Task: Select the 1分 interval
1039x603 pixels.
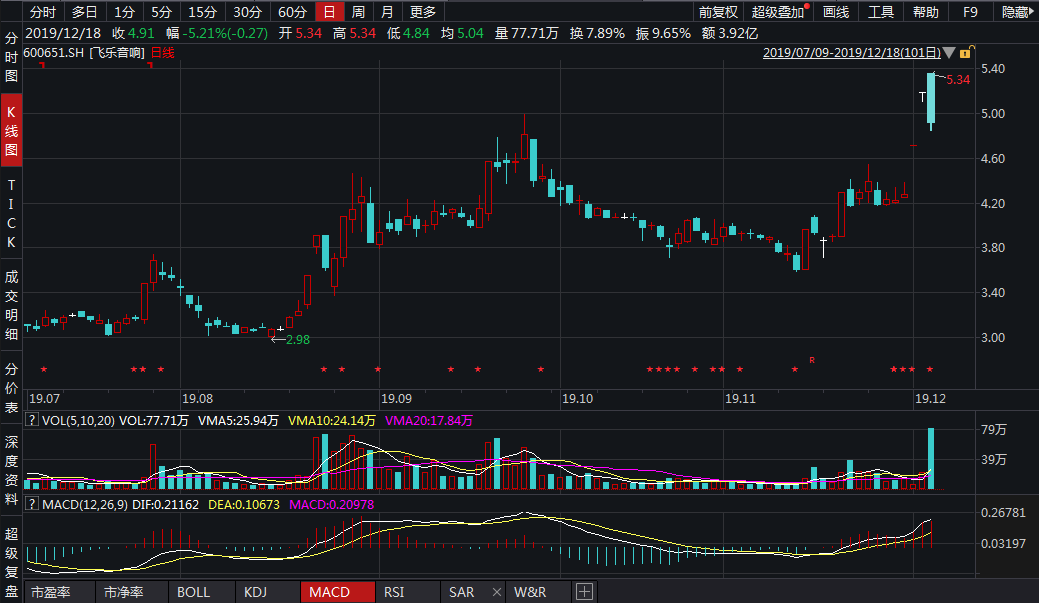Action: pos(124,12)
